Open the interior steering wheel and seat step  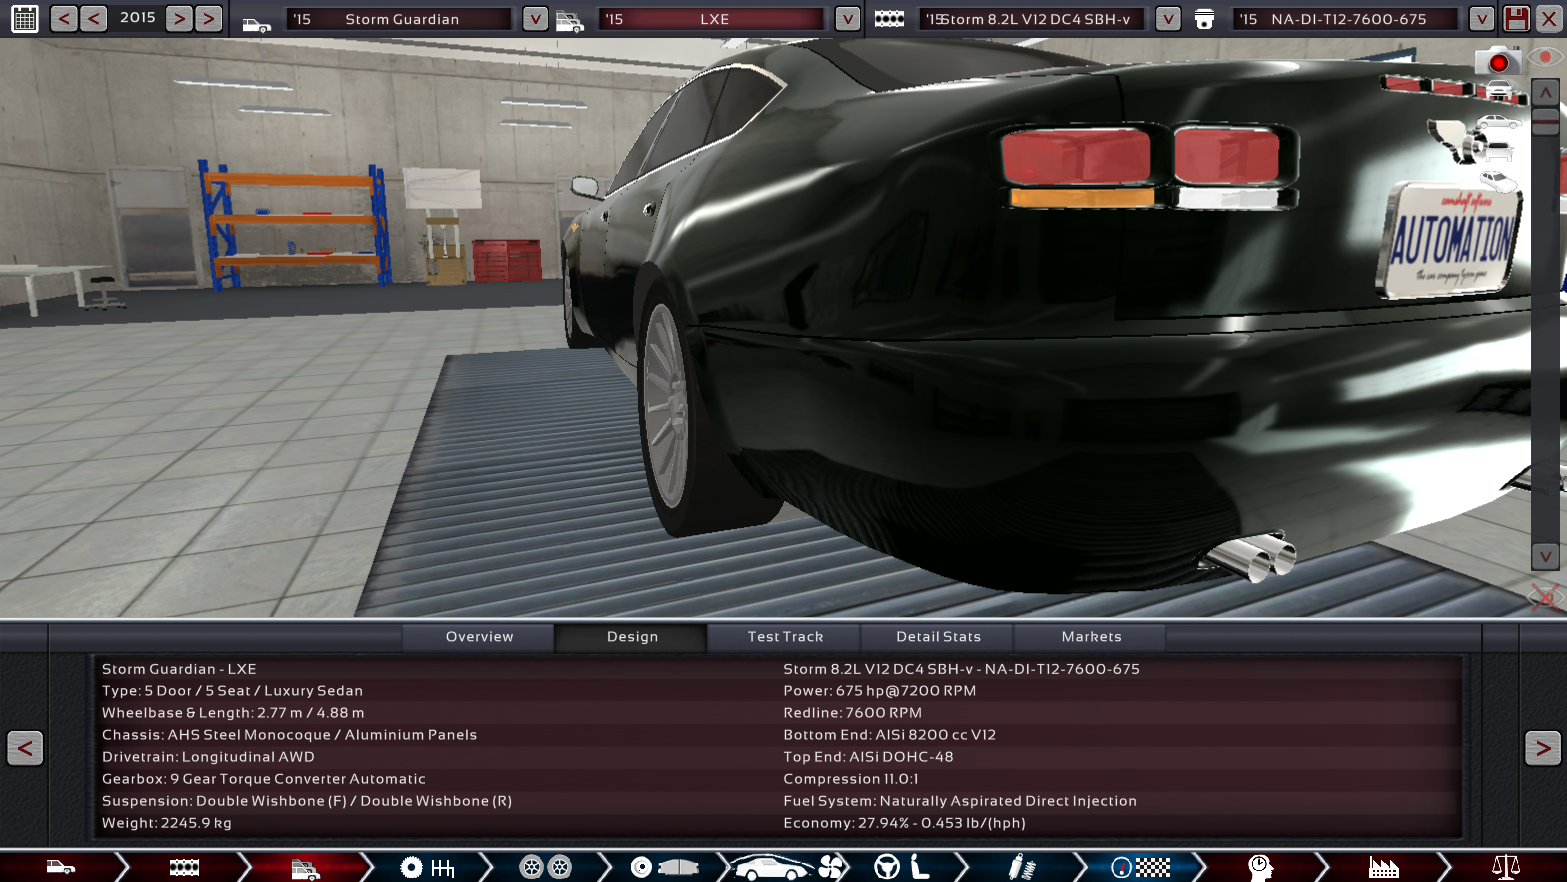point(902,867)
